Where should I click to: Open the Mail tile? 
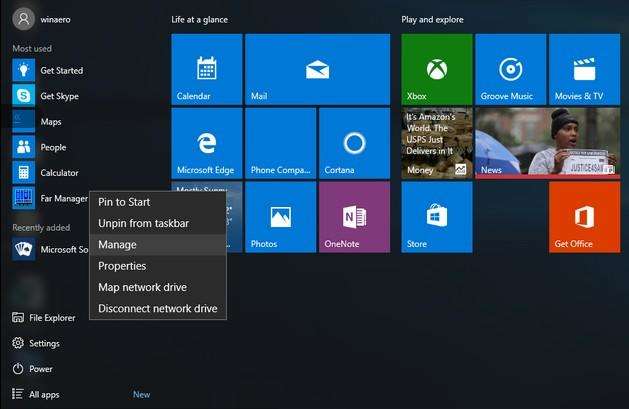tap(317, 69)
